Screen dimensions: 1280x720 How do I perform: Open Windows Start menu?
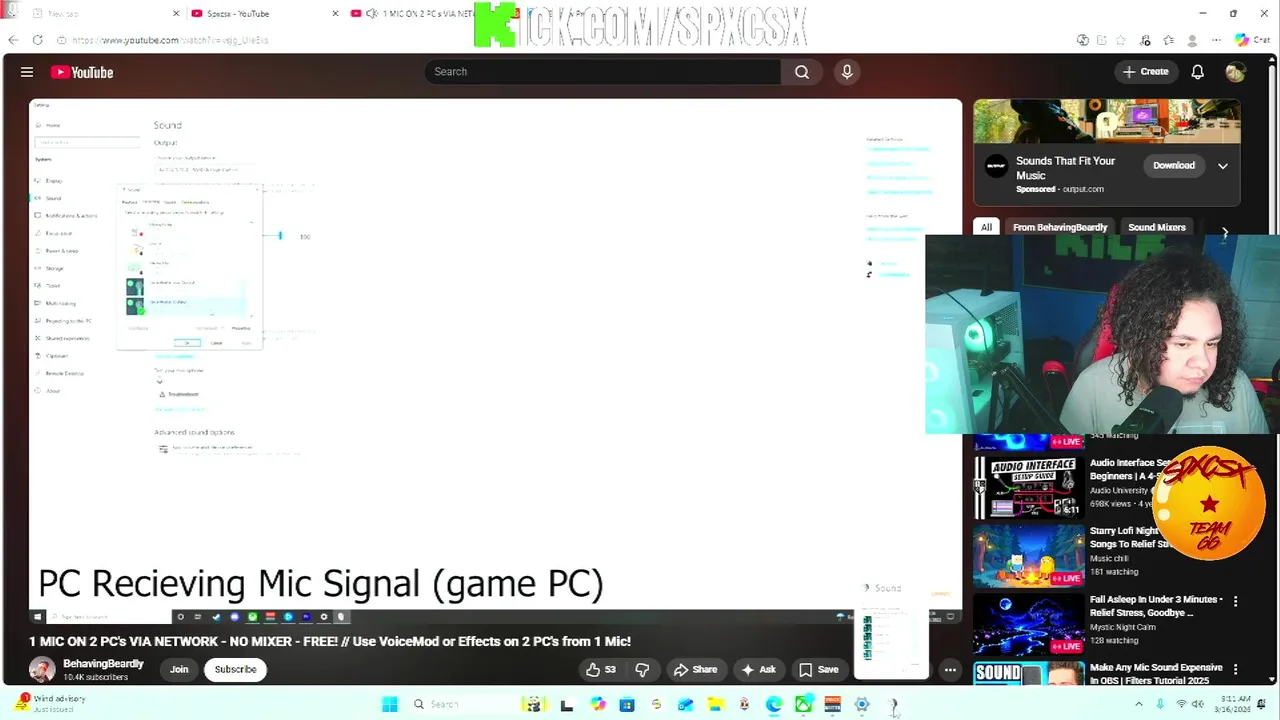coord(389,705)
